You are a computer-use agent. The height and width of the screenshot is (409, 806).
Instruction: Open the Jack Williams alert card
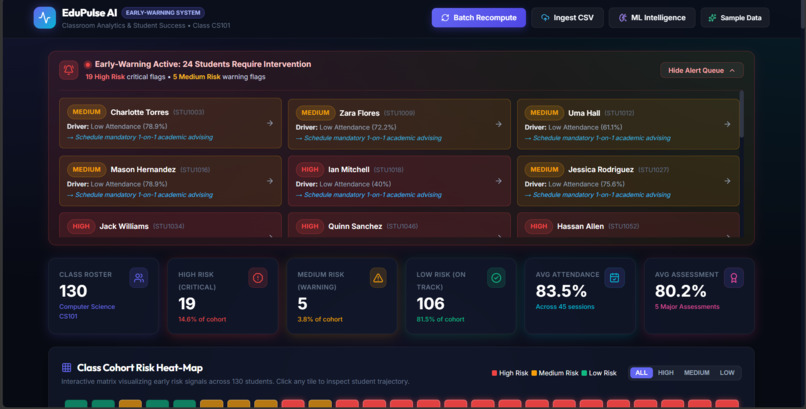tap(170, 225)
